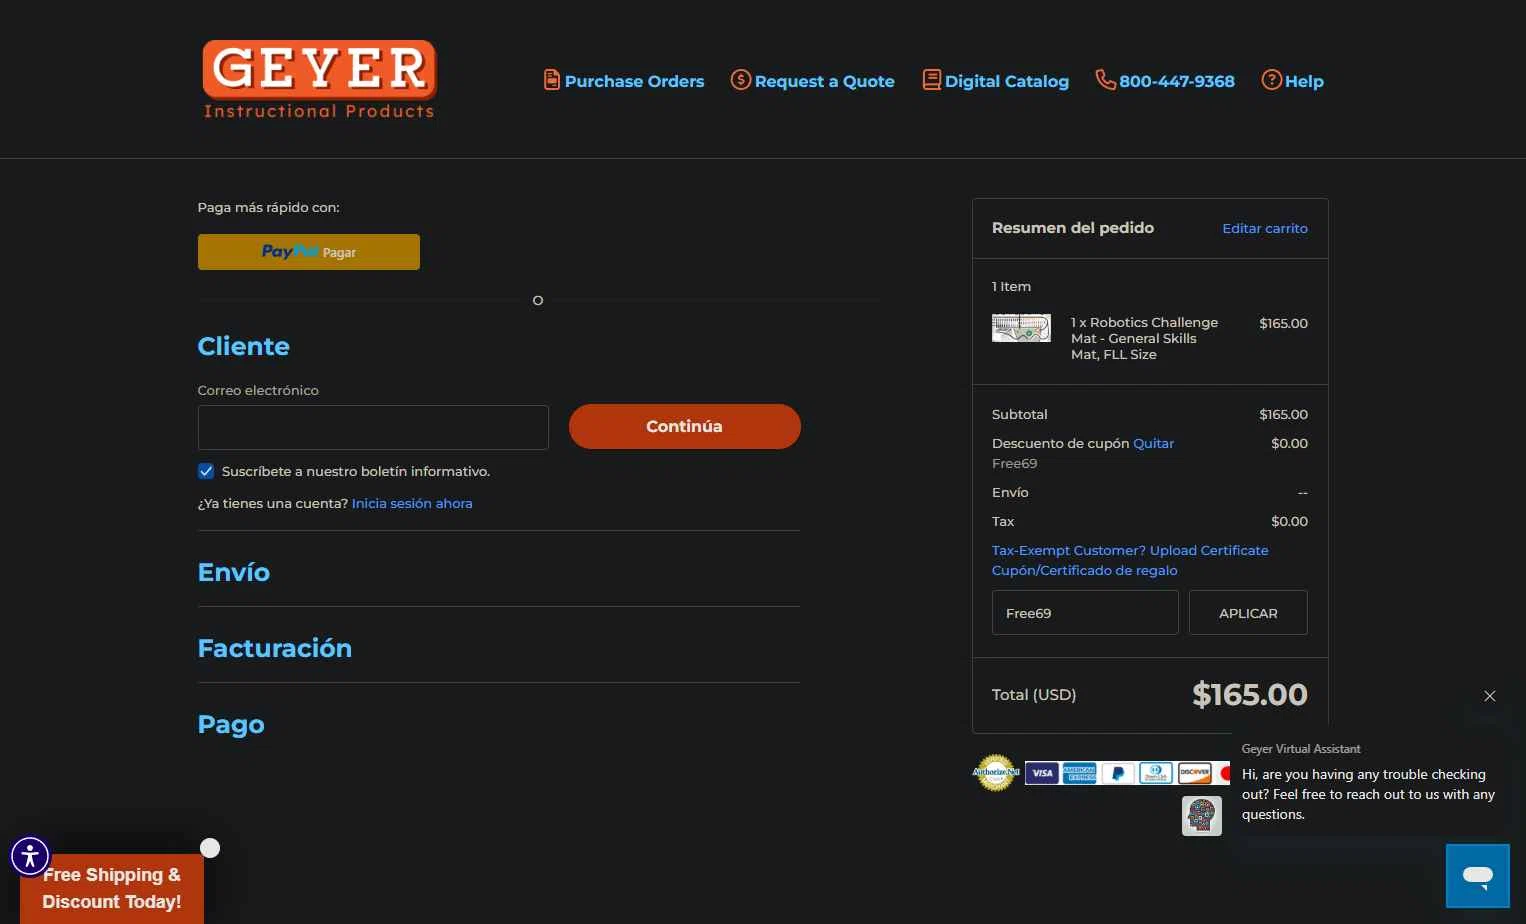
Task: Click the PayPal payment icon
Action: (x=1118, y=773)
